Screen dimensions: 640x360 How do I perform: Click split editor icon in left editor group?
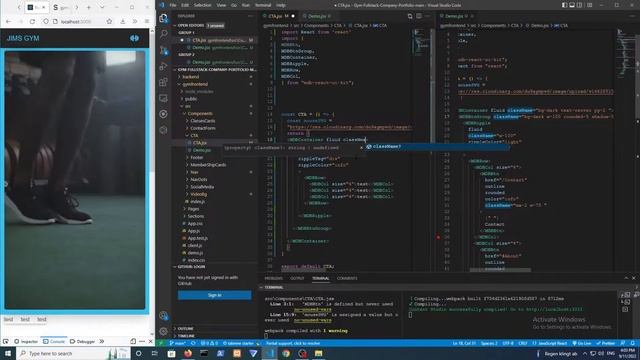pyautogui.click(x=419, y=16)
